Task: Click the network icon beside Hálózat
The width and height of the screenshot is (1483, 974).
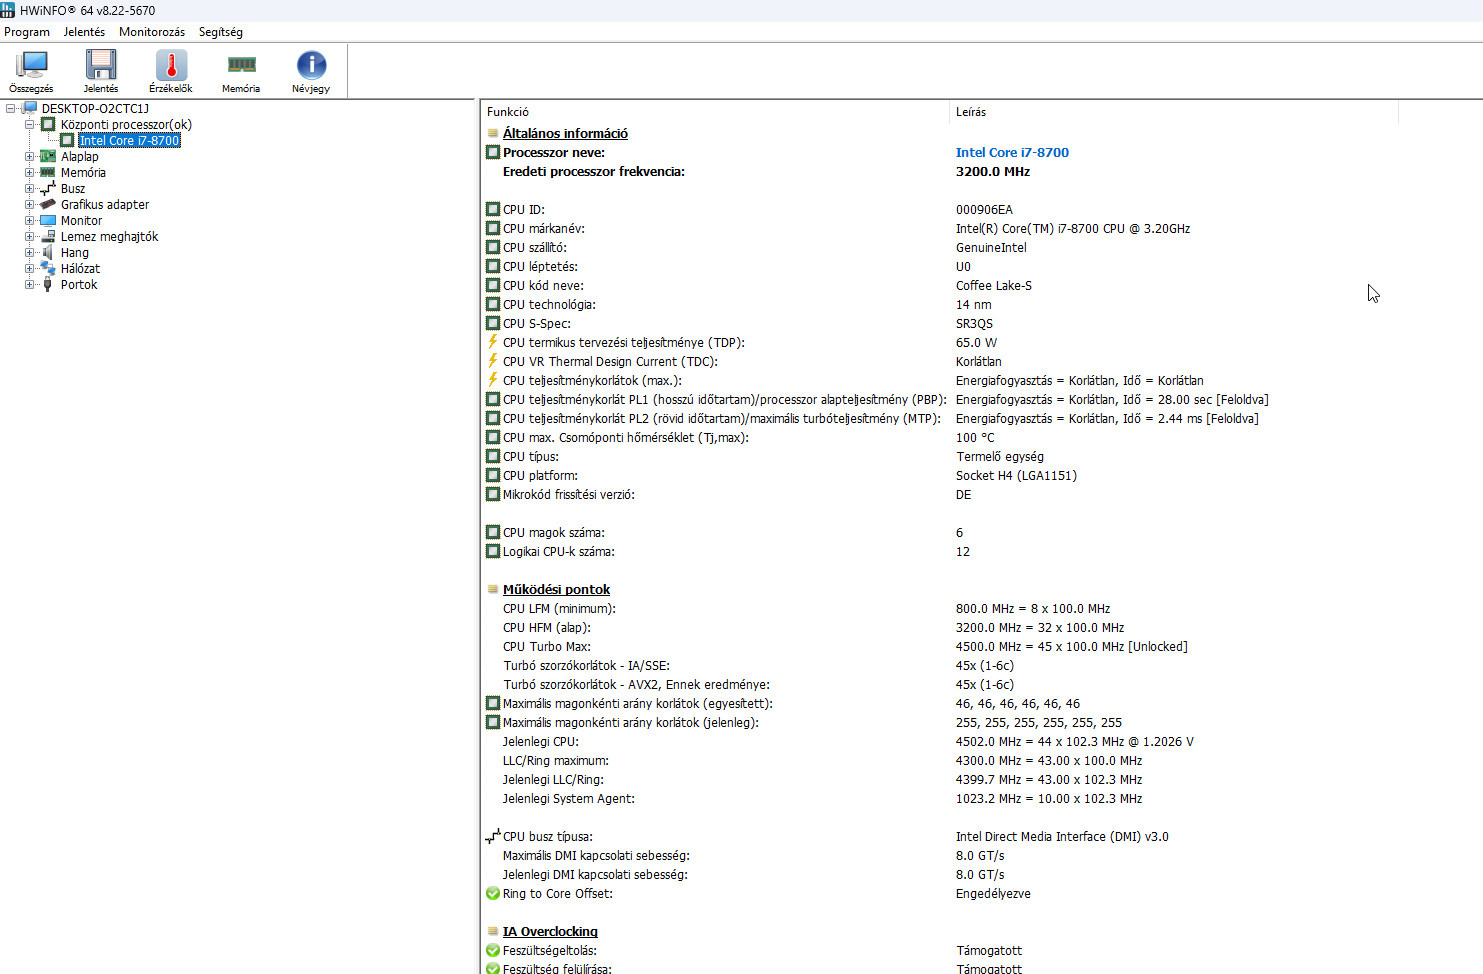Action: tap(47, 268)
